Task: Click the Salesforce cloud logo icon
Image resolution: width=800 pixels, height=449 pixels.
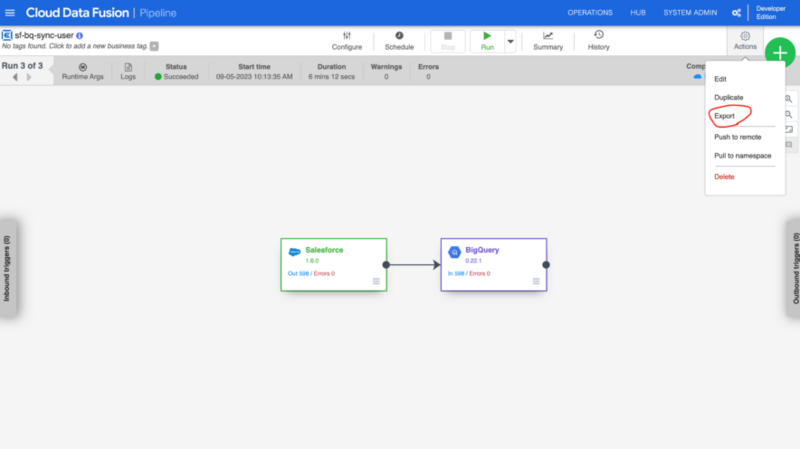Action: (x=294, y=252)
